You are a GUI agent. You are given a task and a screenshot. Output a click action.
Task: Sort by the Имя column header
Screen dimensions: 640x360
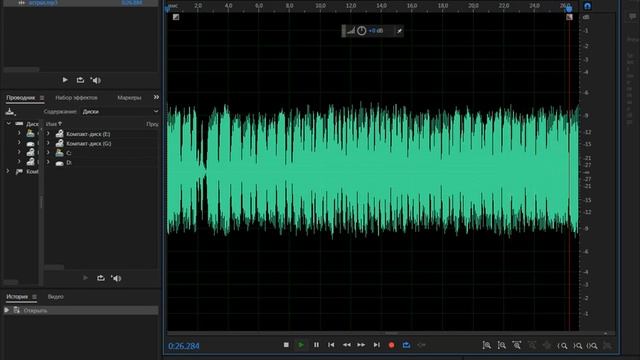point(53,124)
